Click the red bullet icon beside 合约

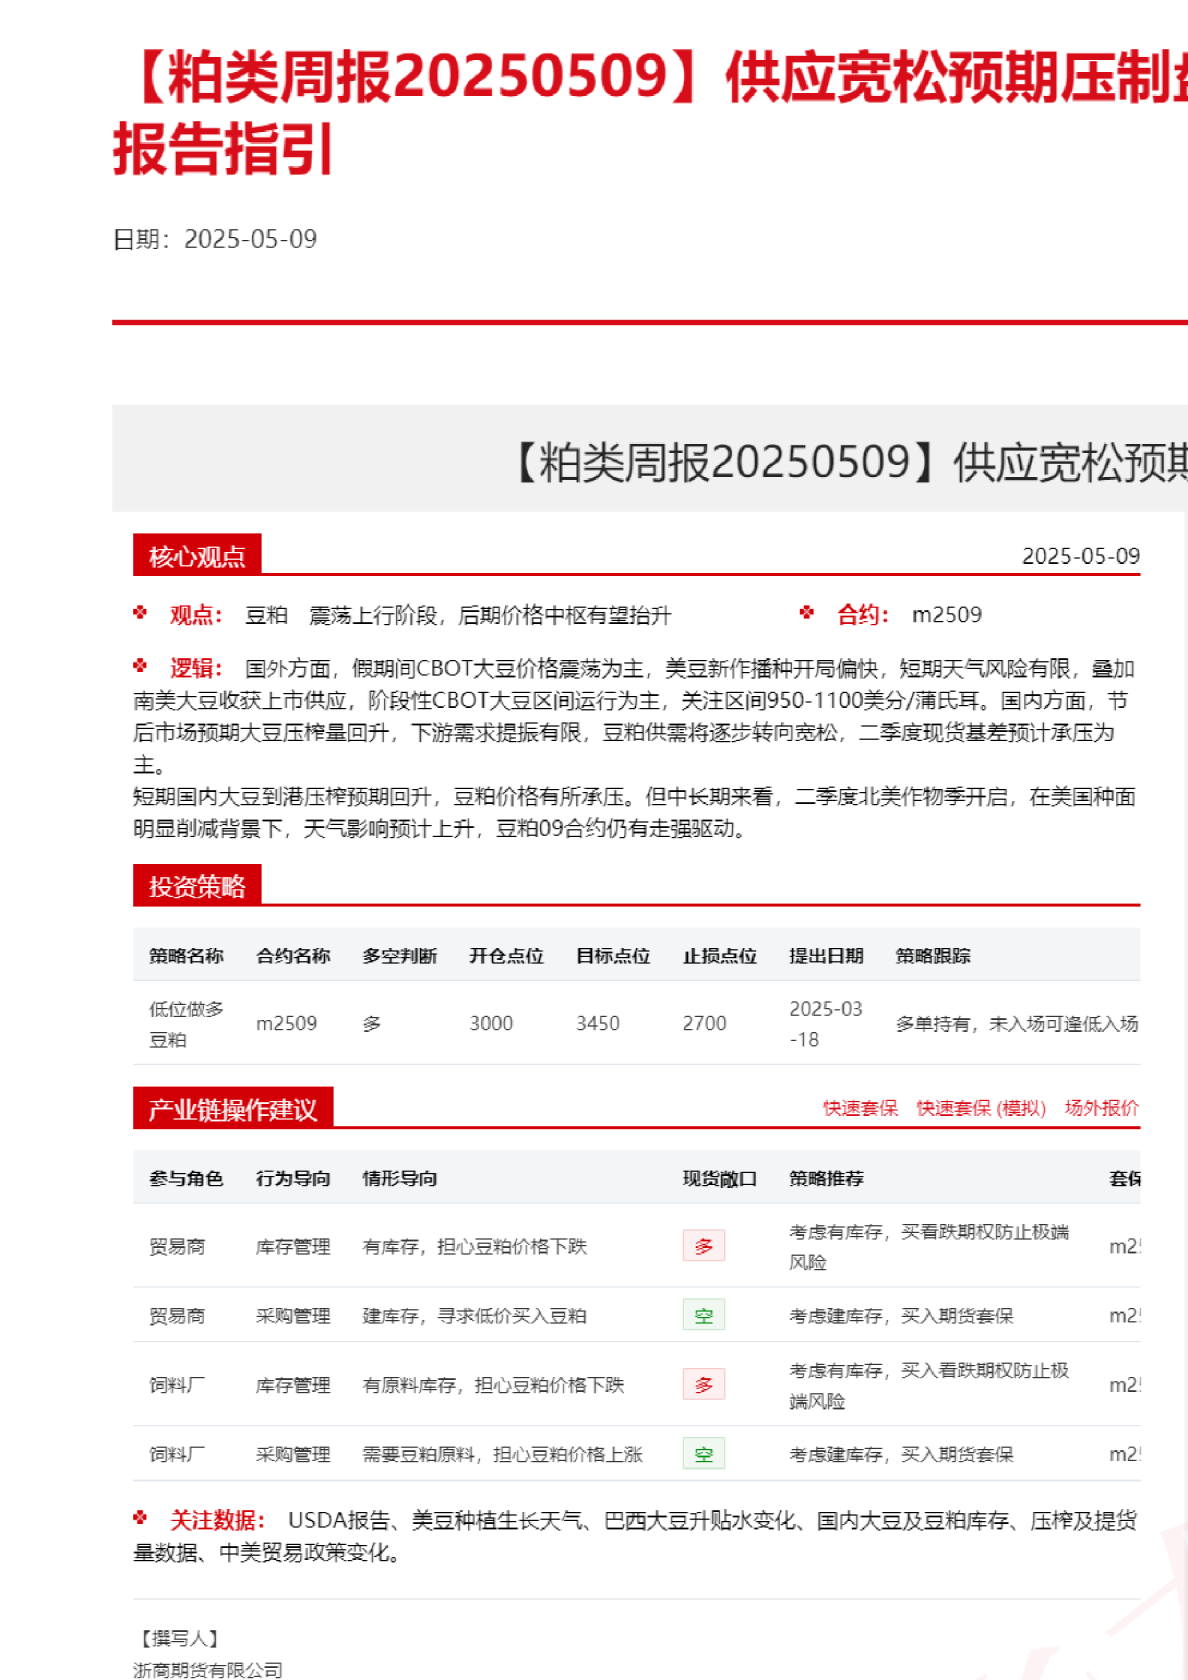807,613
